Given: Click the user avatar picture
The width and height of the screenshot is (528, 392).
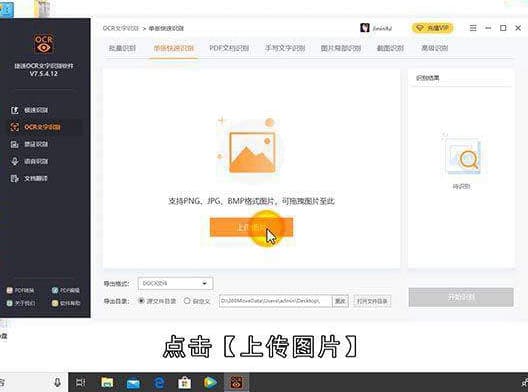Looking at the screenshot, I should [x=365, y=28].
